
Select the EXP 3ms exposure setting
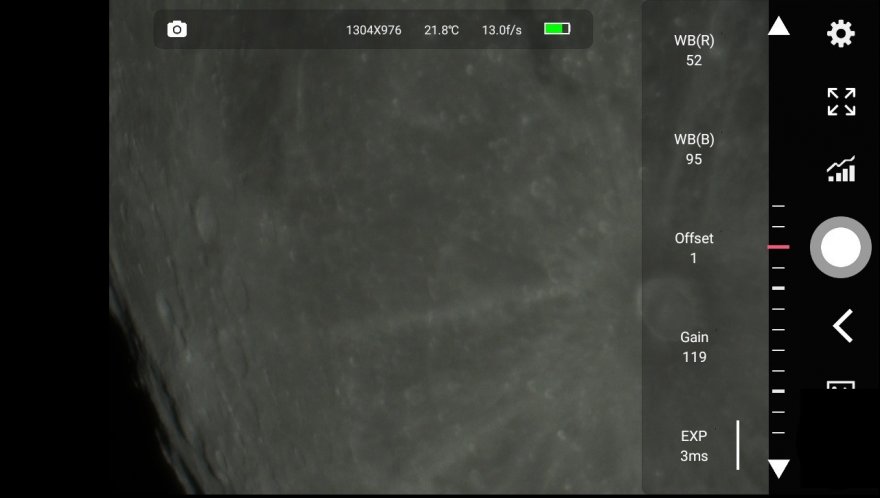(694, 446)
